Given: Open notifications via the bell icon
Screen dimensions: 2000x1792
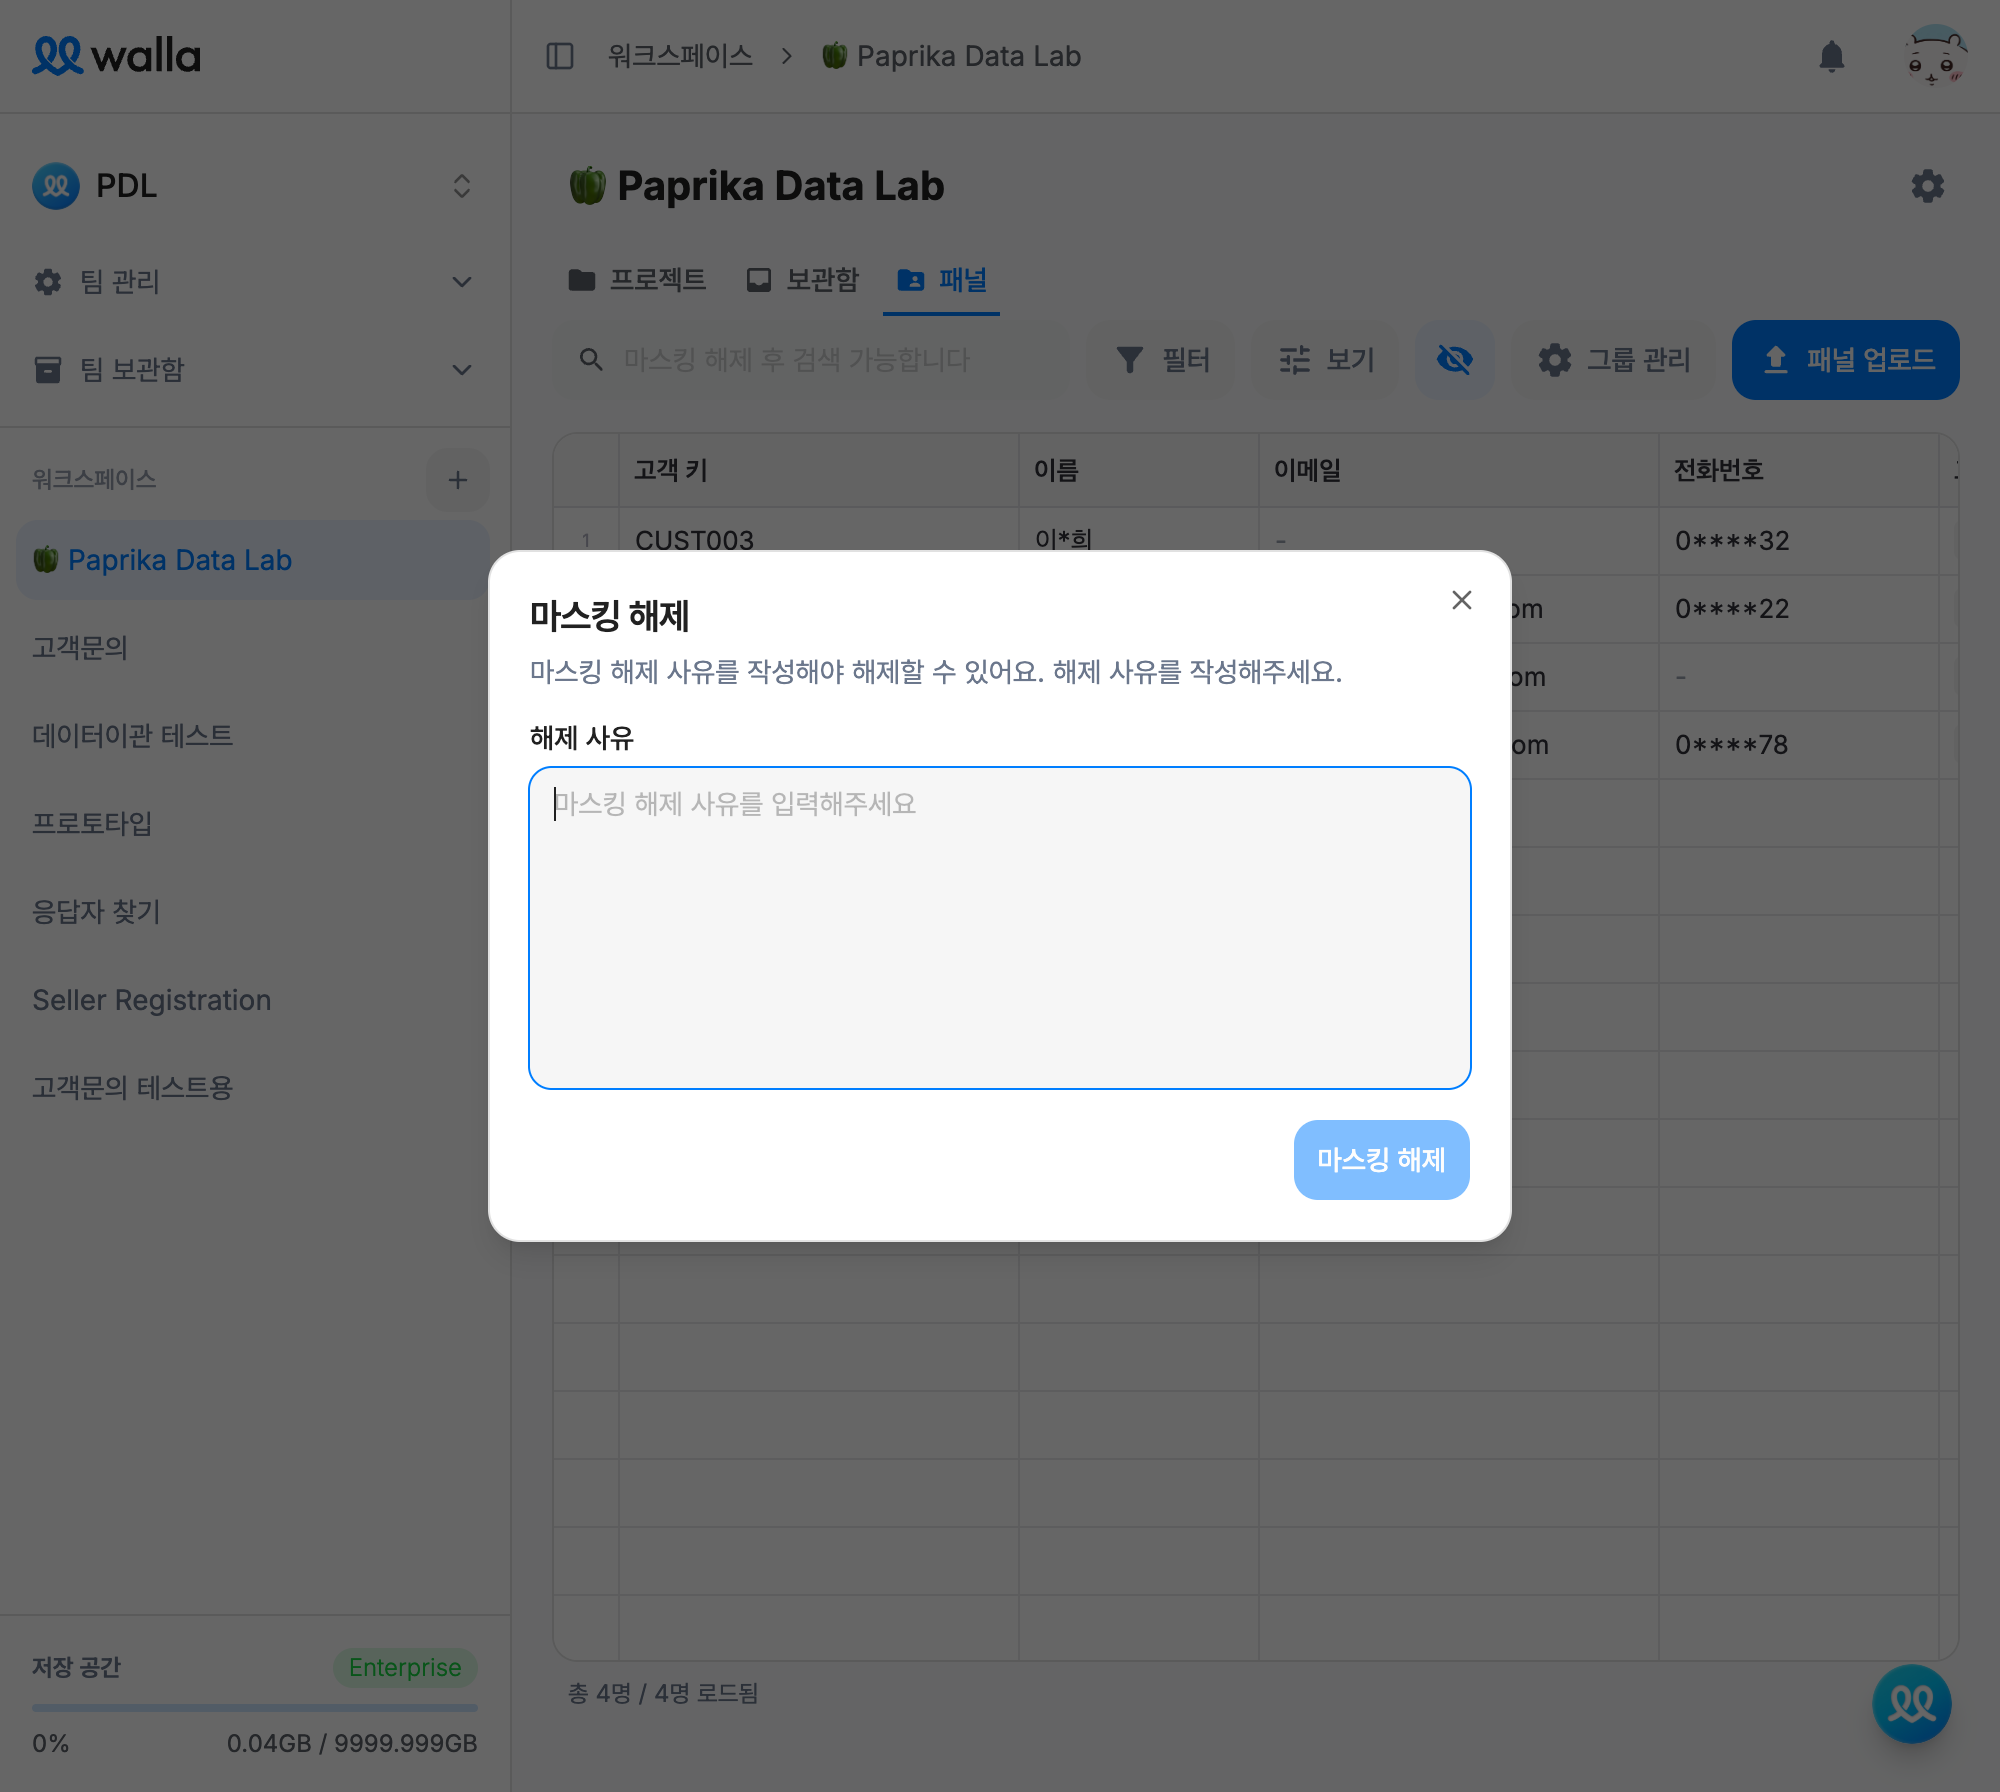Looking at the screenshot, I should click(x=1833, y=56).
